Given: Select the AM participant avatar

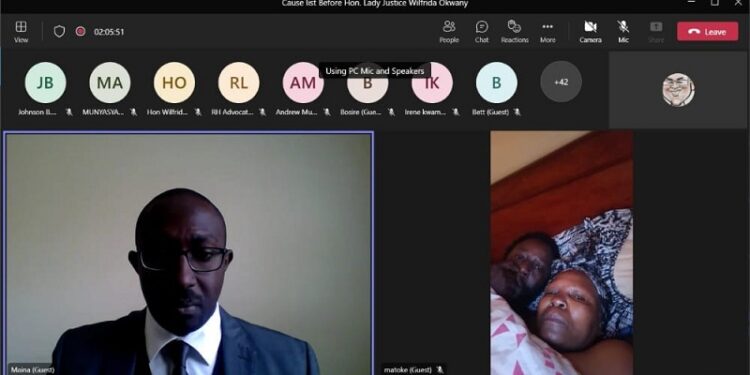Looking at the screenshot, I should coord(303,83).
